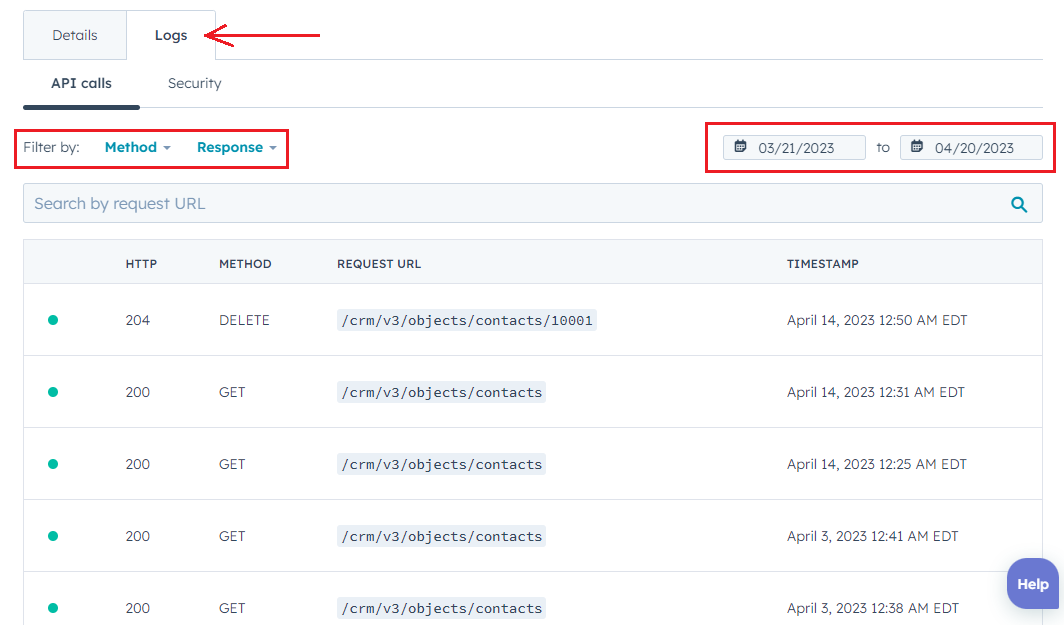This screenshot has width=1064, height=625.
Task: Open the Help chat button
Action: (1032, 584)
